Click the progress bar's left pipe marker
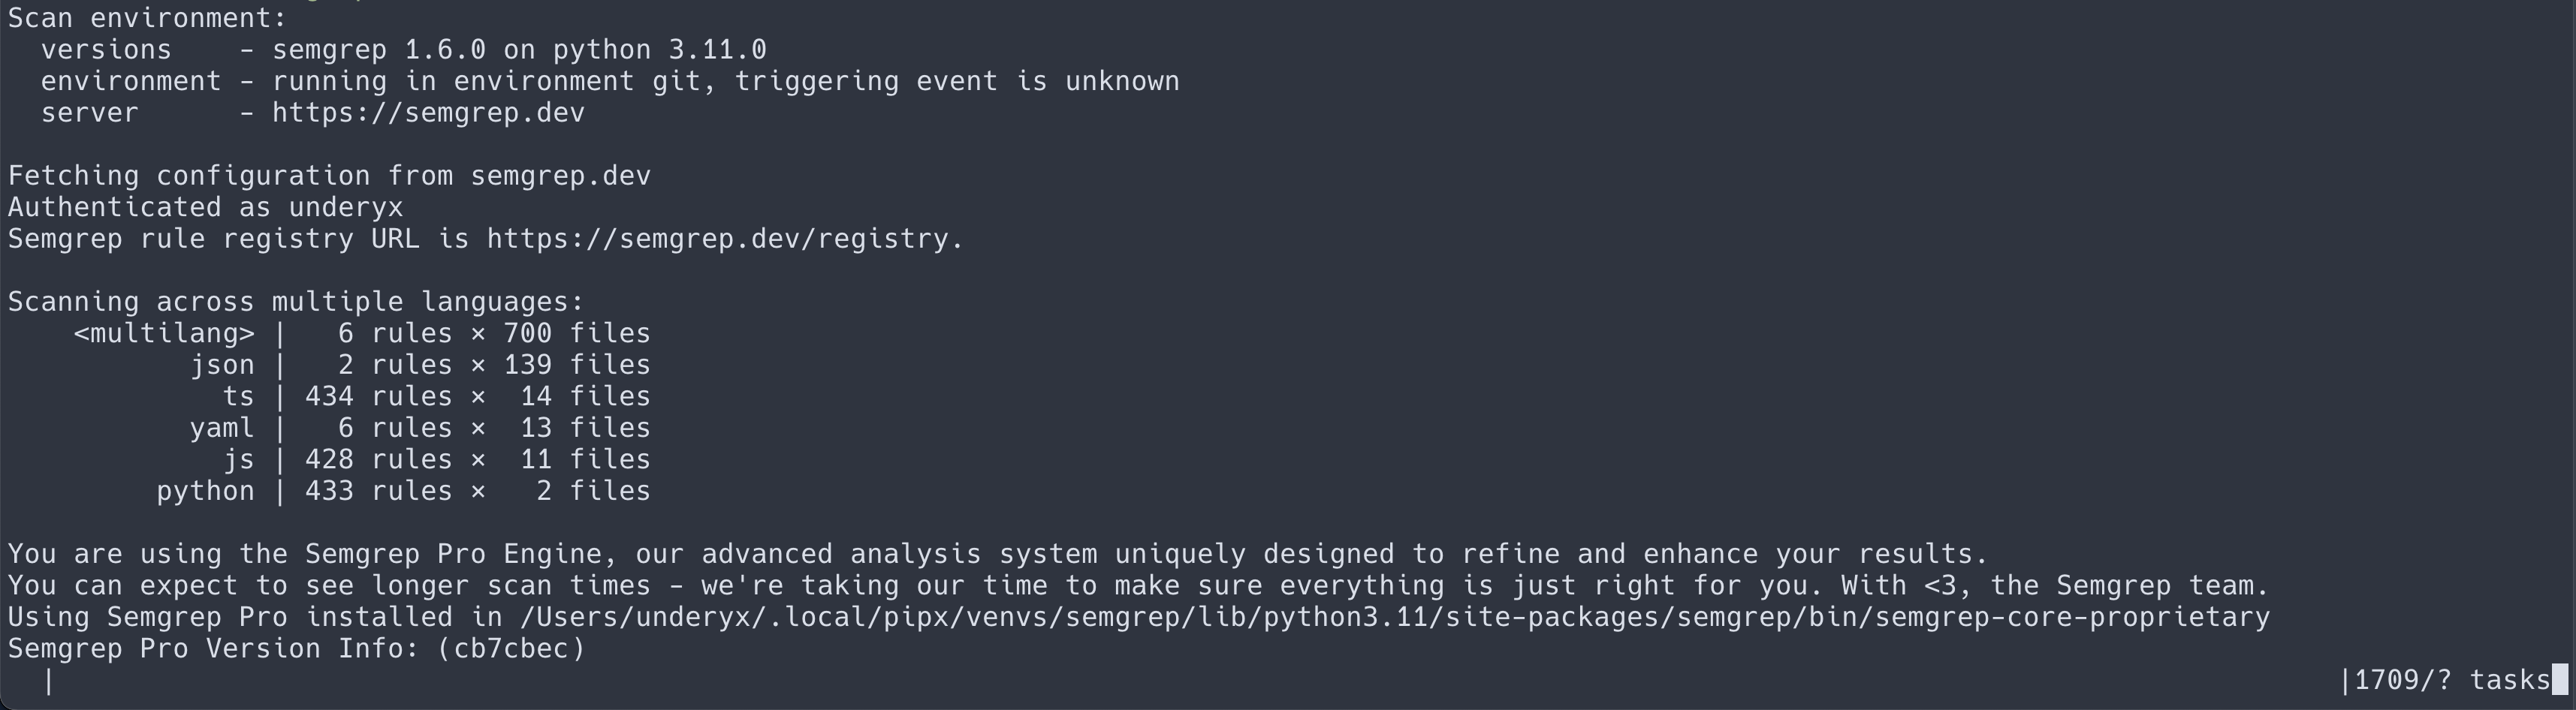2576x710 pixels. pyautogui.click(x=49, y=680)
